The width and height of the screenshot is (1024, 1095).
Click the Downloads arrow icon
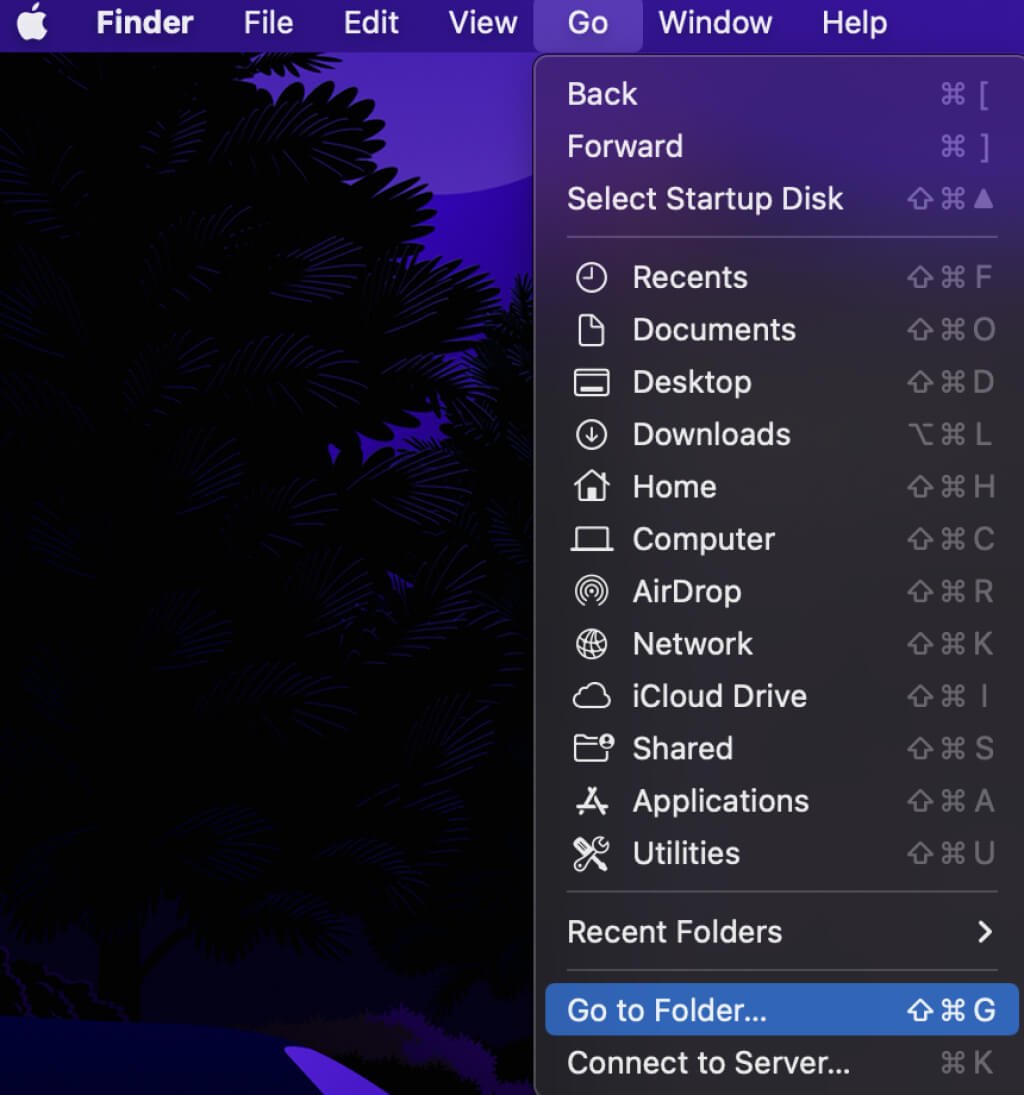click(591, 435)
